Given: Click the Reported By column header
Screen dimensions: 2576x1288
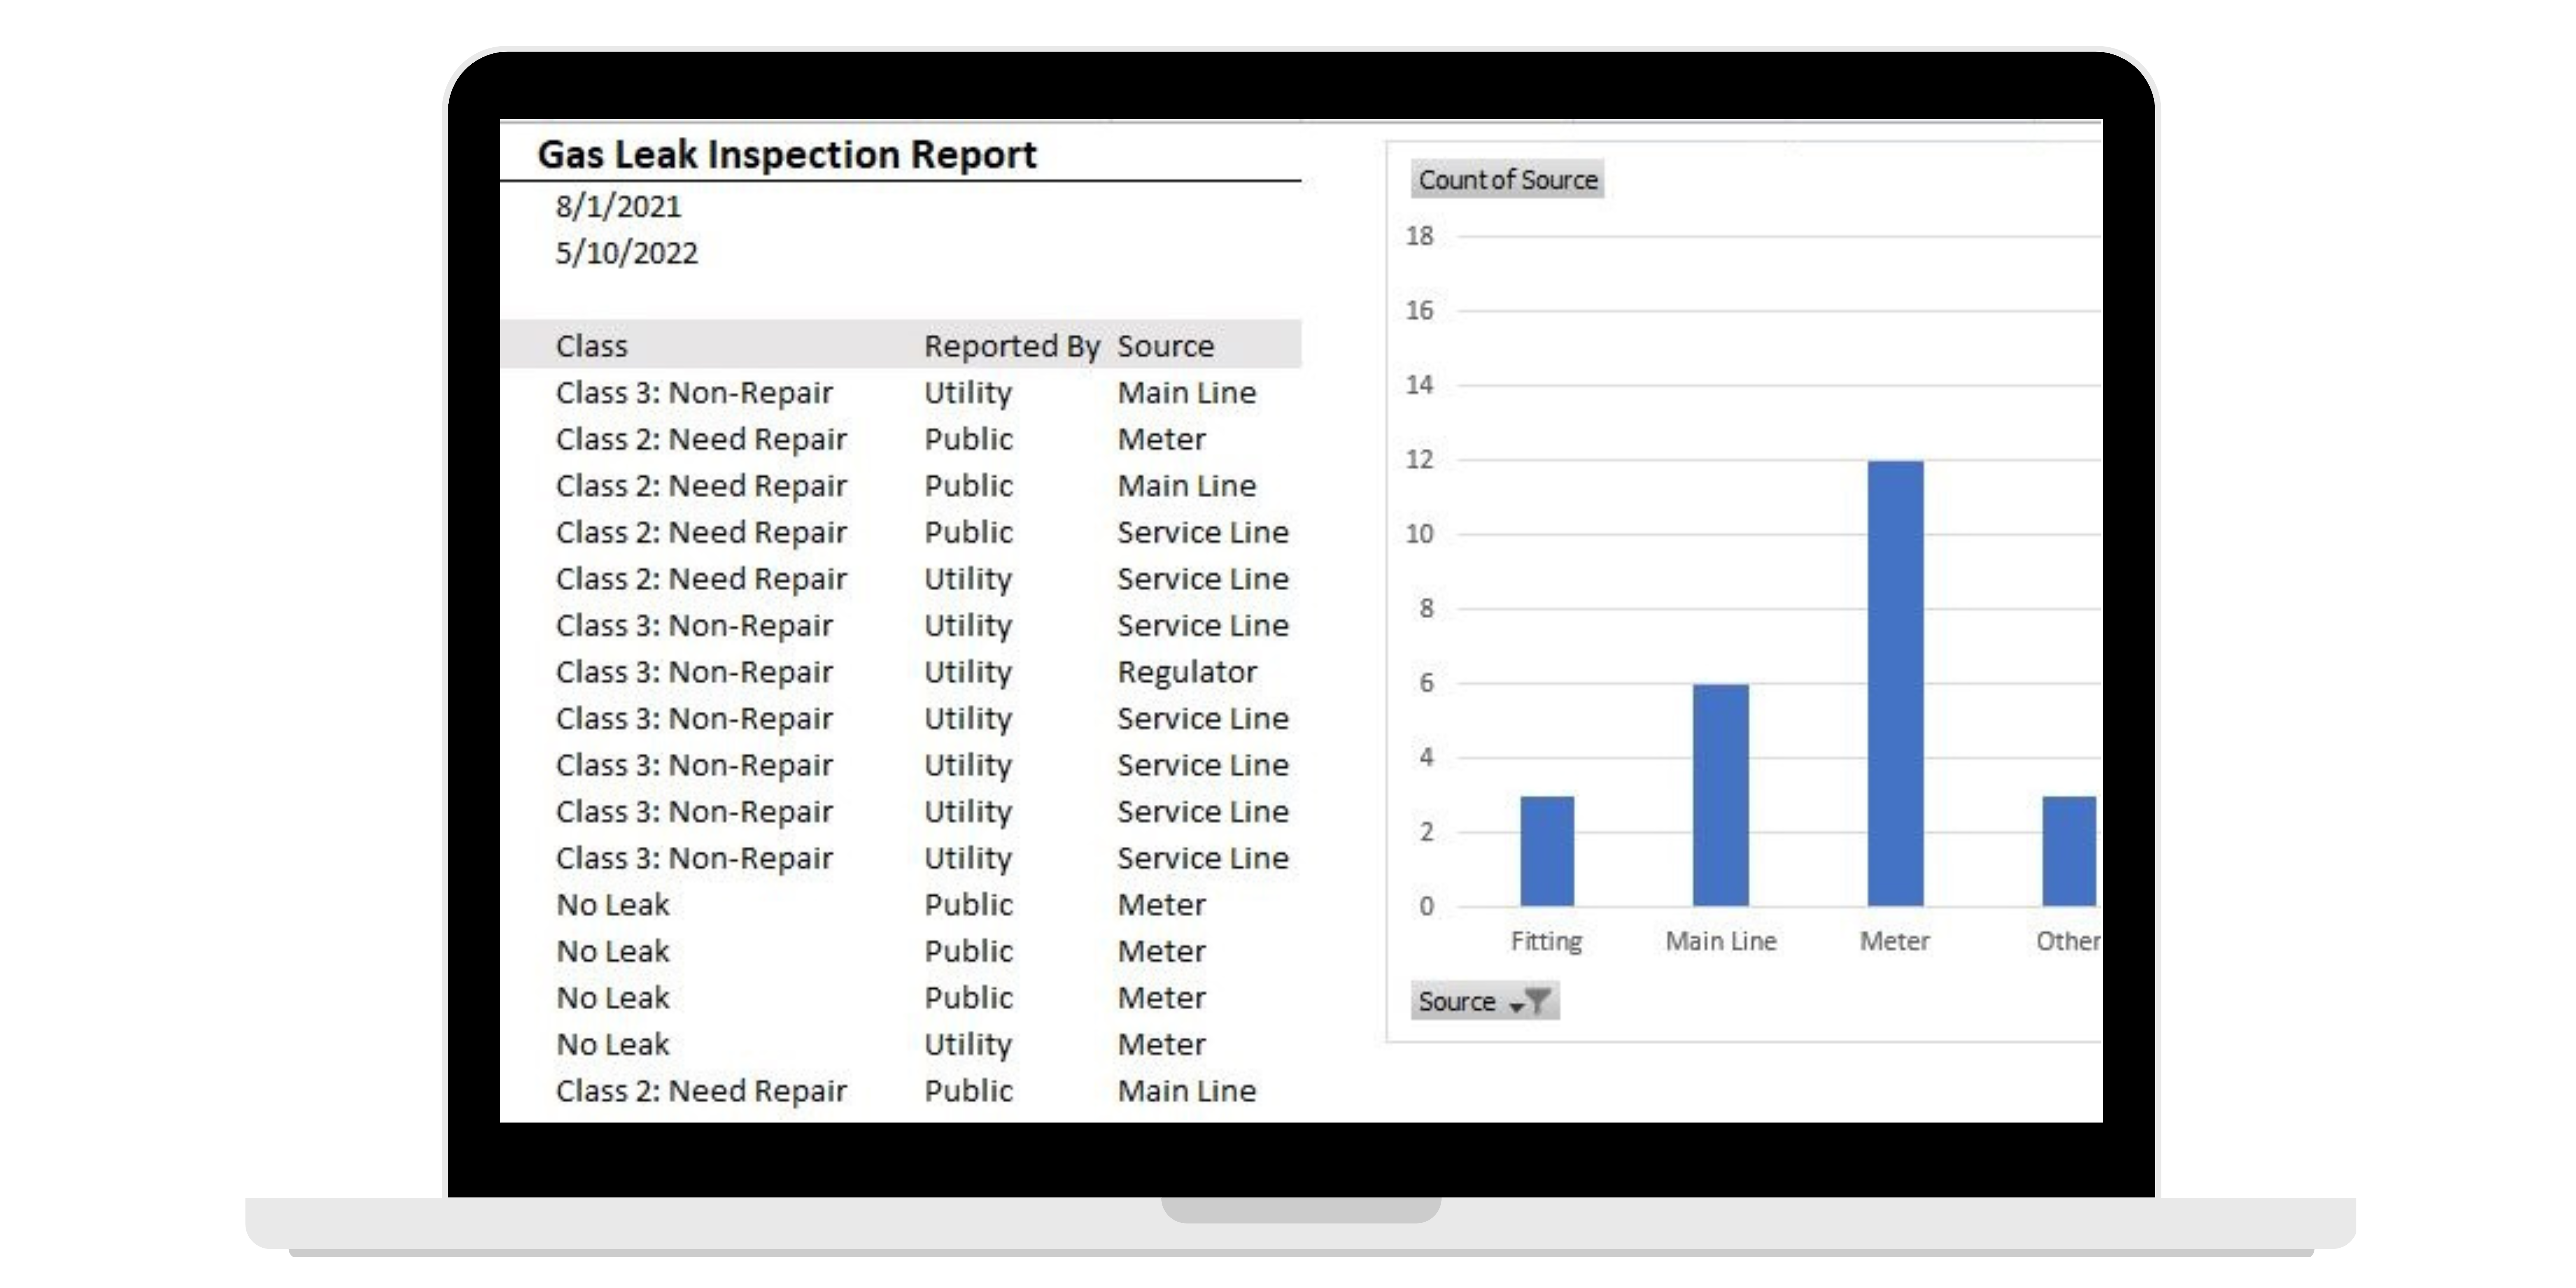Looking at the screenshot, I should 1011,346.
